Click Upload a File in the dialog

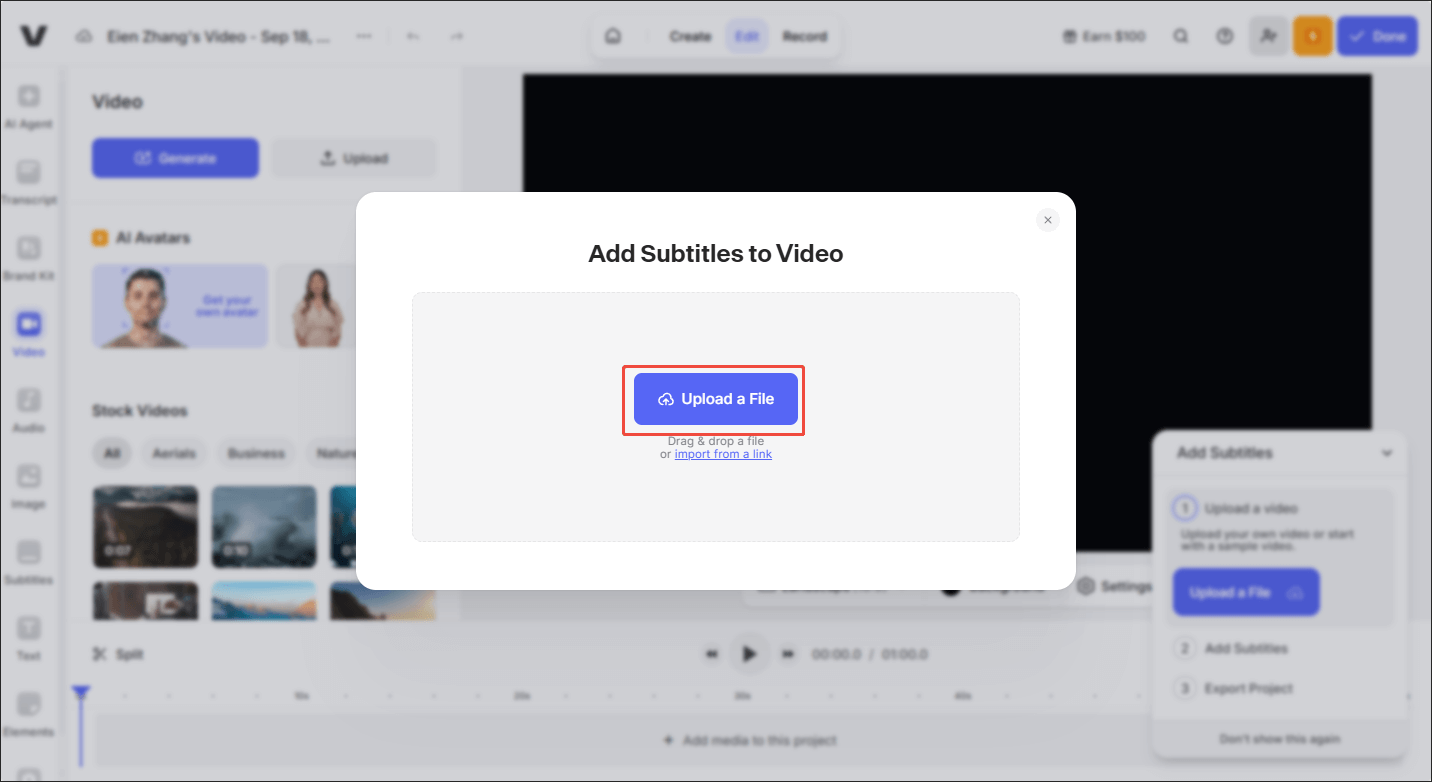click(716, 399)
